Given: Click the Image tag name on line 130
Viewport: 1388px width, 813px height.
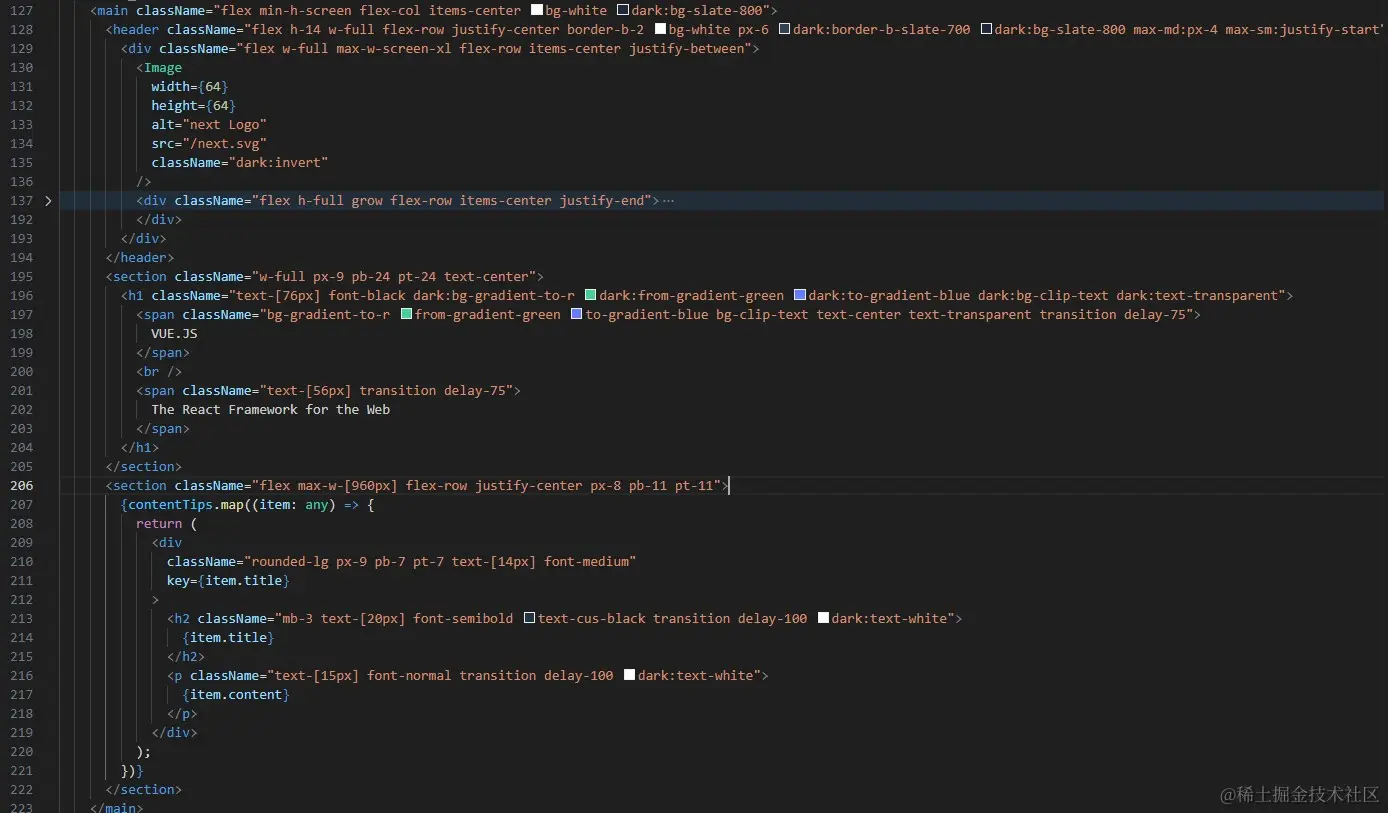Looking at the screenshot, I should point(163,68).
